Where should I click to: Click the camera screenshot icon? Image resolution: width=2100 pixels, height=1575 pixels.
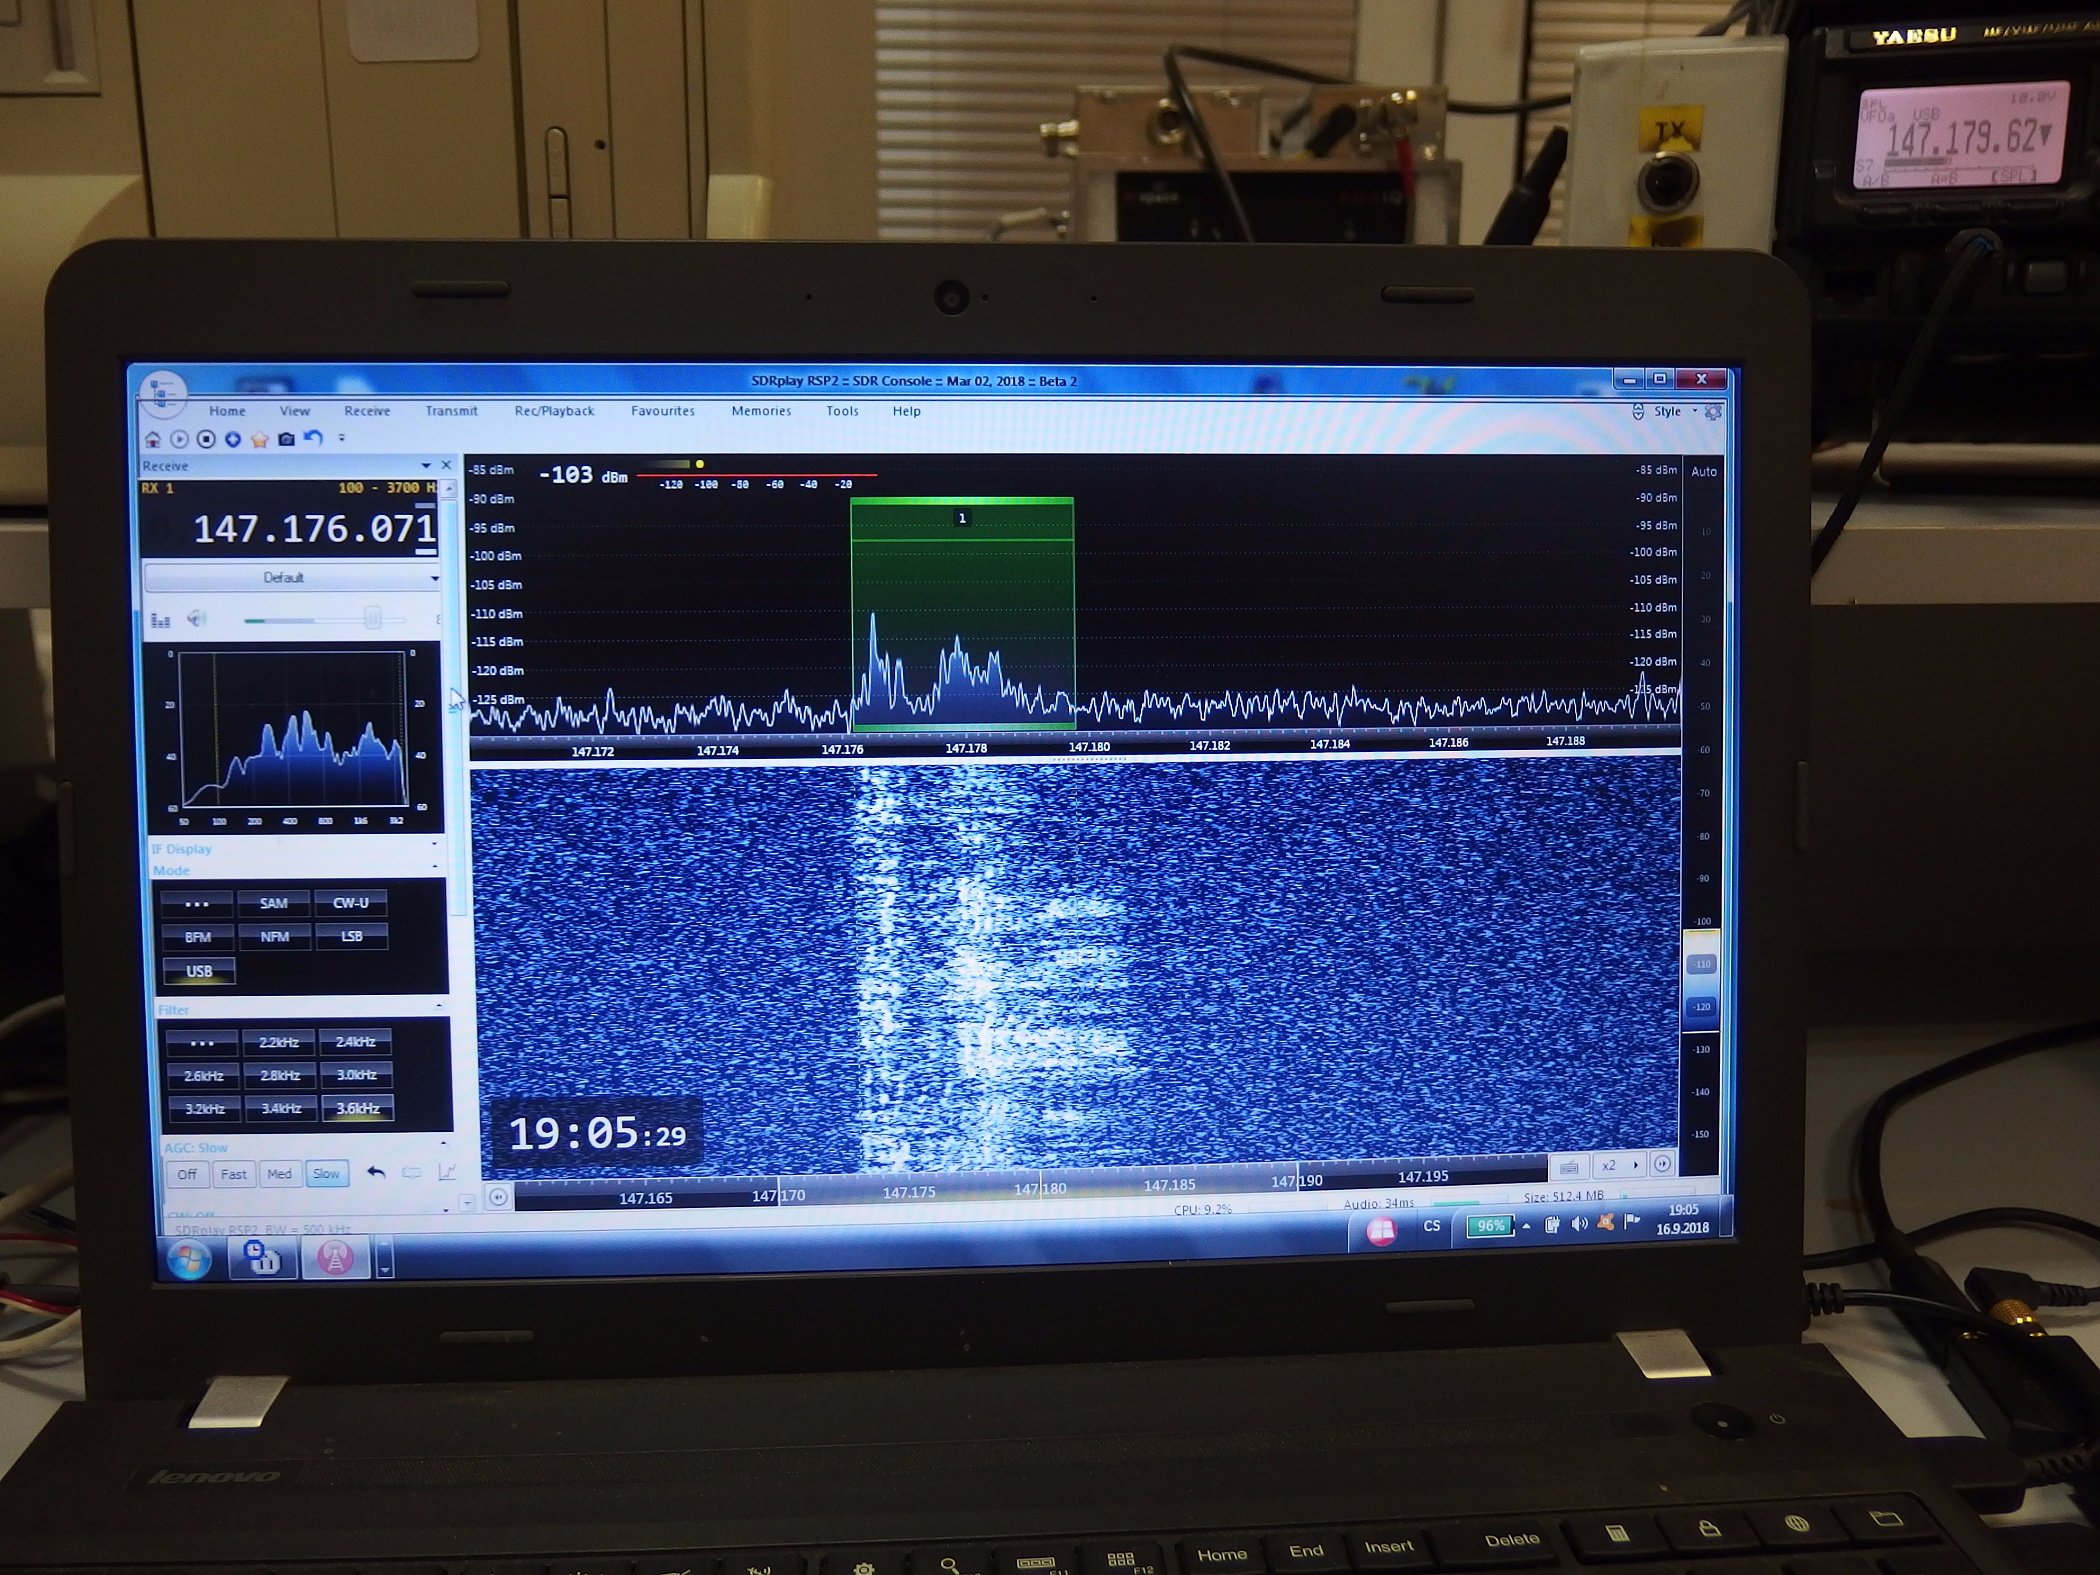[287, 439]
